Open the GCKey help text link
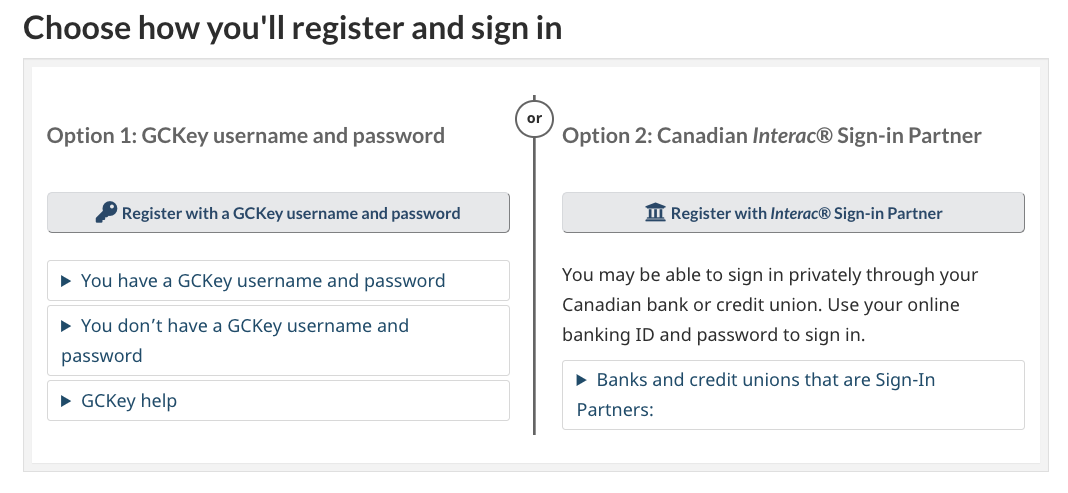1068x493 pixels. pos(129,400)
